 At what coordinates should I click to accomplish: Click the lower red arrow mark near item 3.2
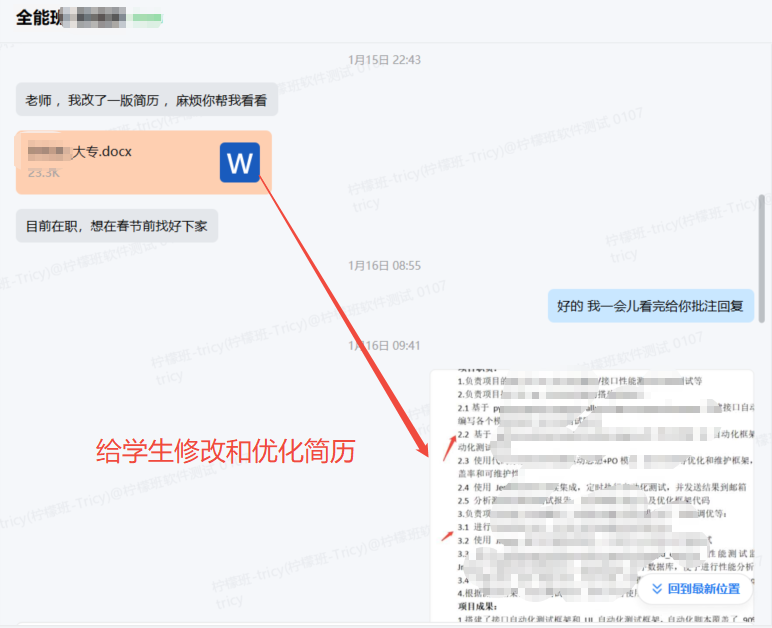448,533
